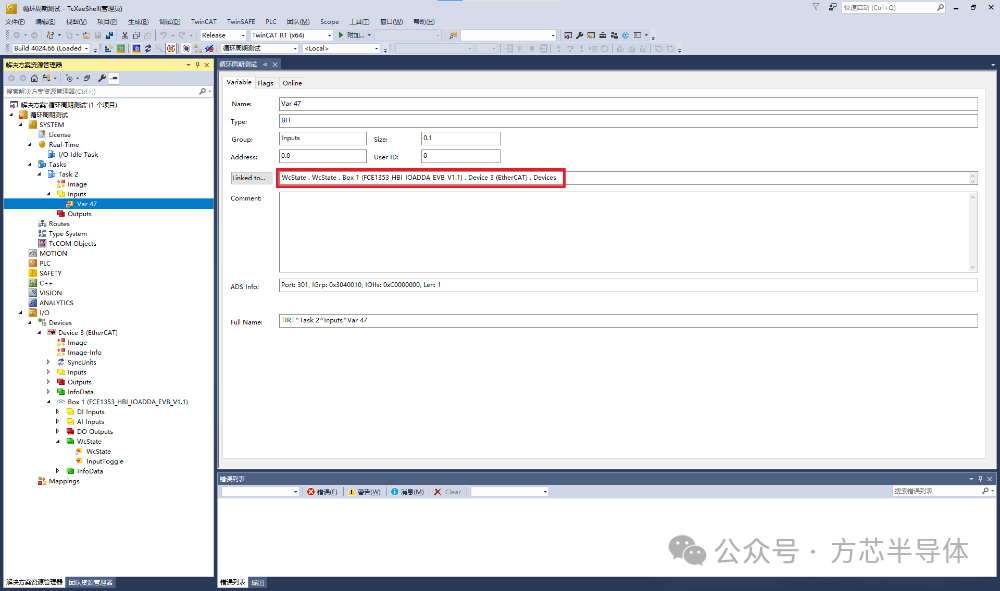This screenshot has height=591, width=1000.
Task: Click the green Start/Attach play button
Action: tap(341, 35)
